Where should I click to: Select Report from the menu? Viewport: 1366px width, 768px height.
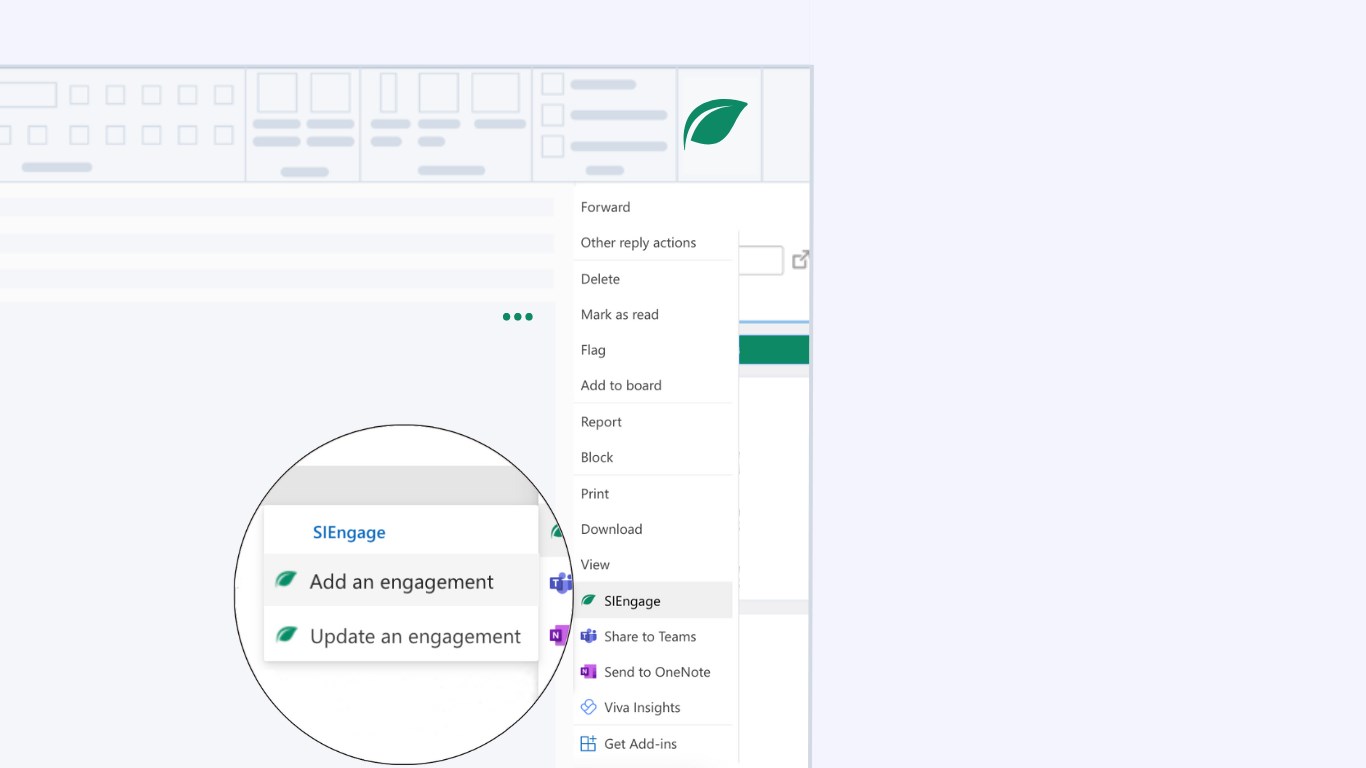(x=601, y=422)
